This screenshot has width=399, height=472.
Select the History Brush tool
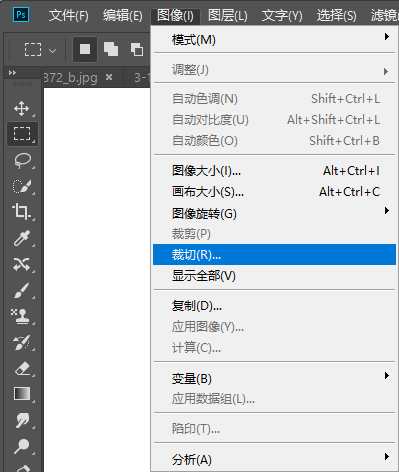[22, 342]
